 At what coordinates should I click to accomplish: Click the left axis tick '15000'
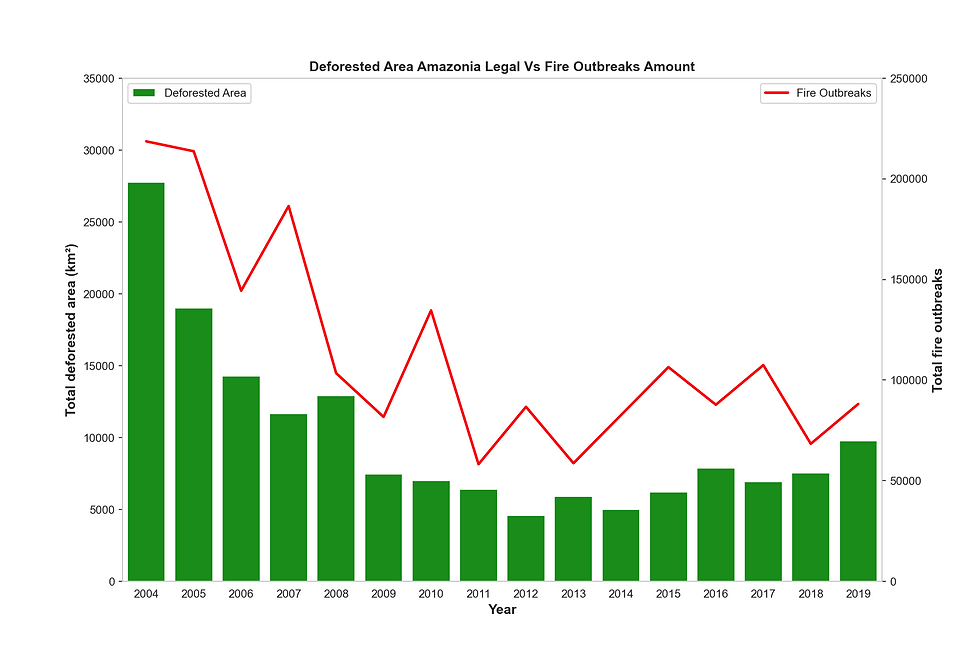99,366
